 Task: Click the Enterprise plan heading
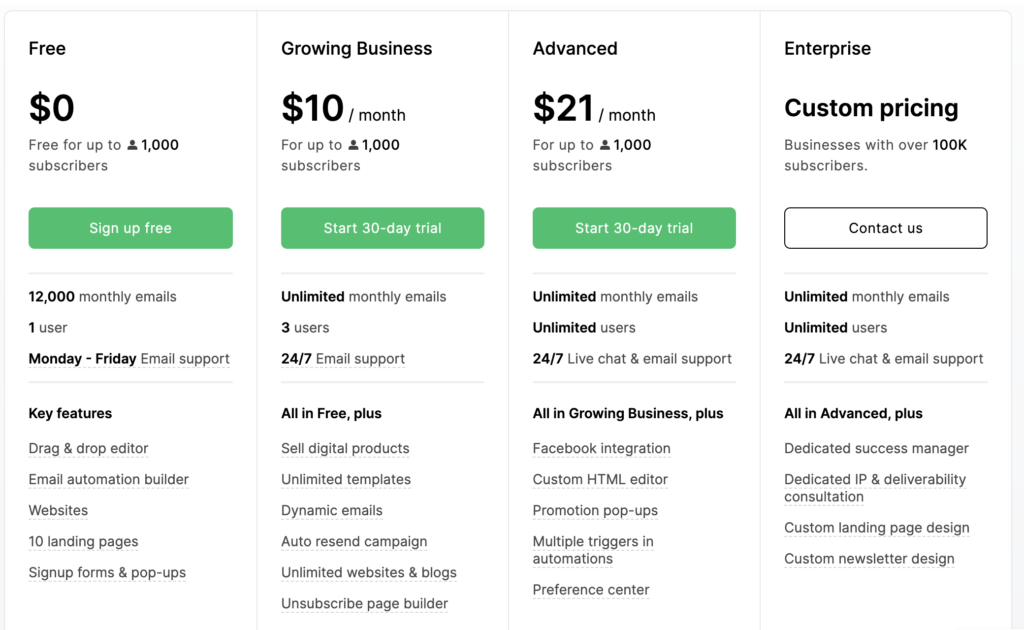(x=827, y=49)
